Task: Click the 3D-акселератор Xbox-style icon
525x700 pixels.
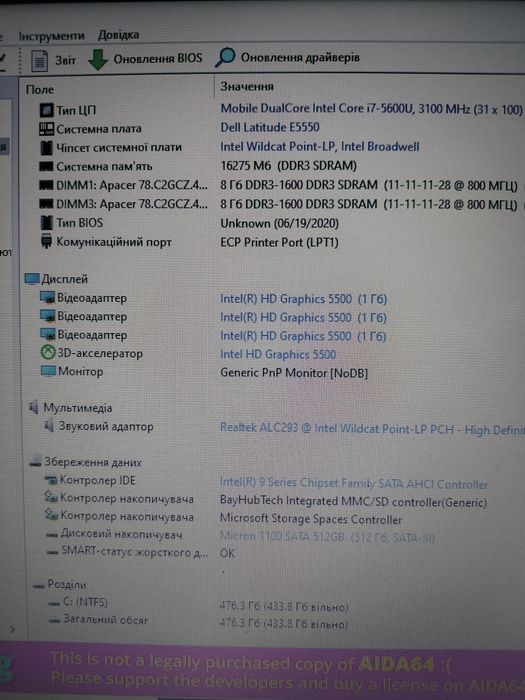Action: (x=48, y=353)
